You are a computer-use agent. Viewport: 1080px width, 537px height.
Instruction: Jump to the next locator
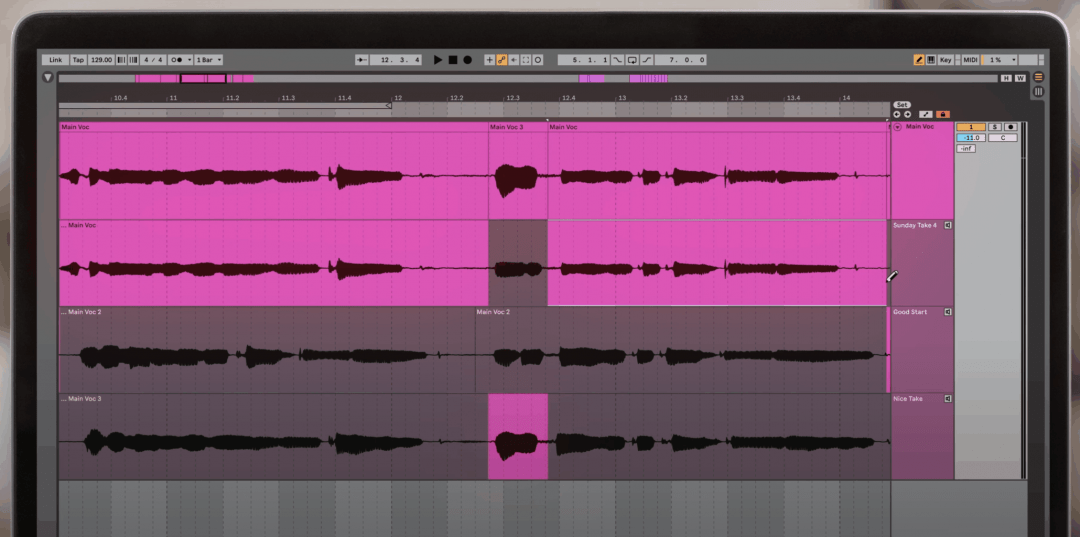907,114
